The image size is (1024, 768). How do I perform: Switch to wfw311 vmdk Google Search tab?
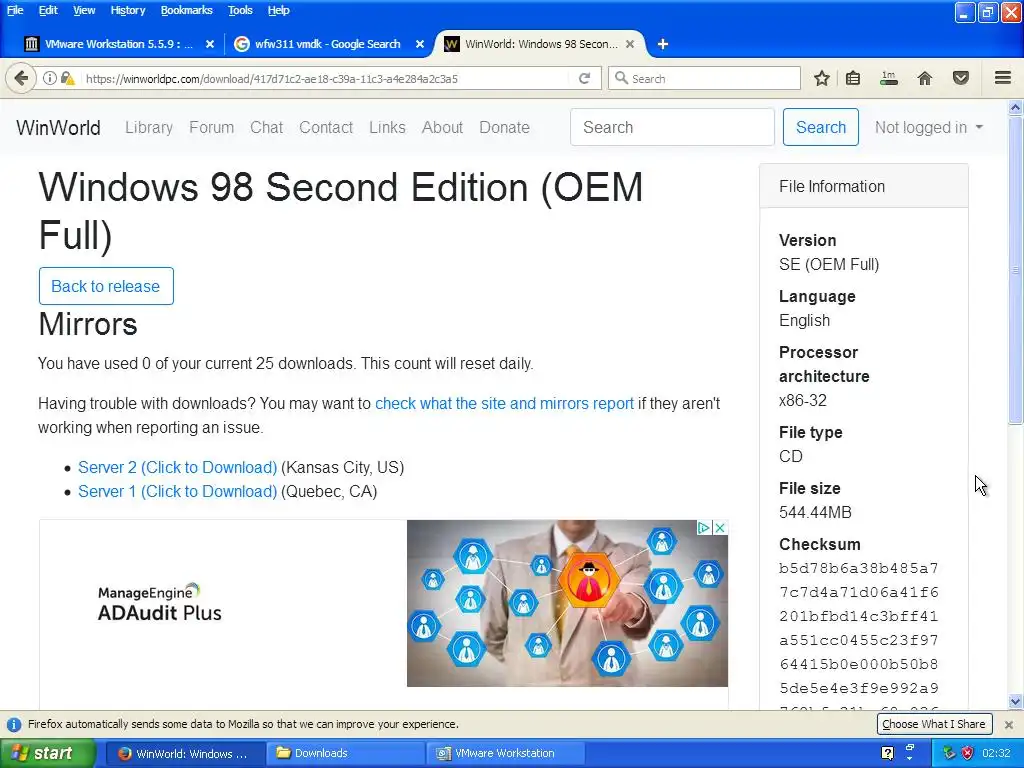pyautogui.click(x=328, y=44)
